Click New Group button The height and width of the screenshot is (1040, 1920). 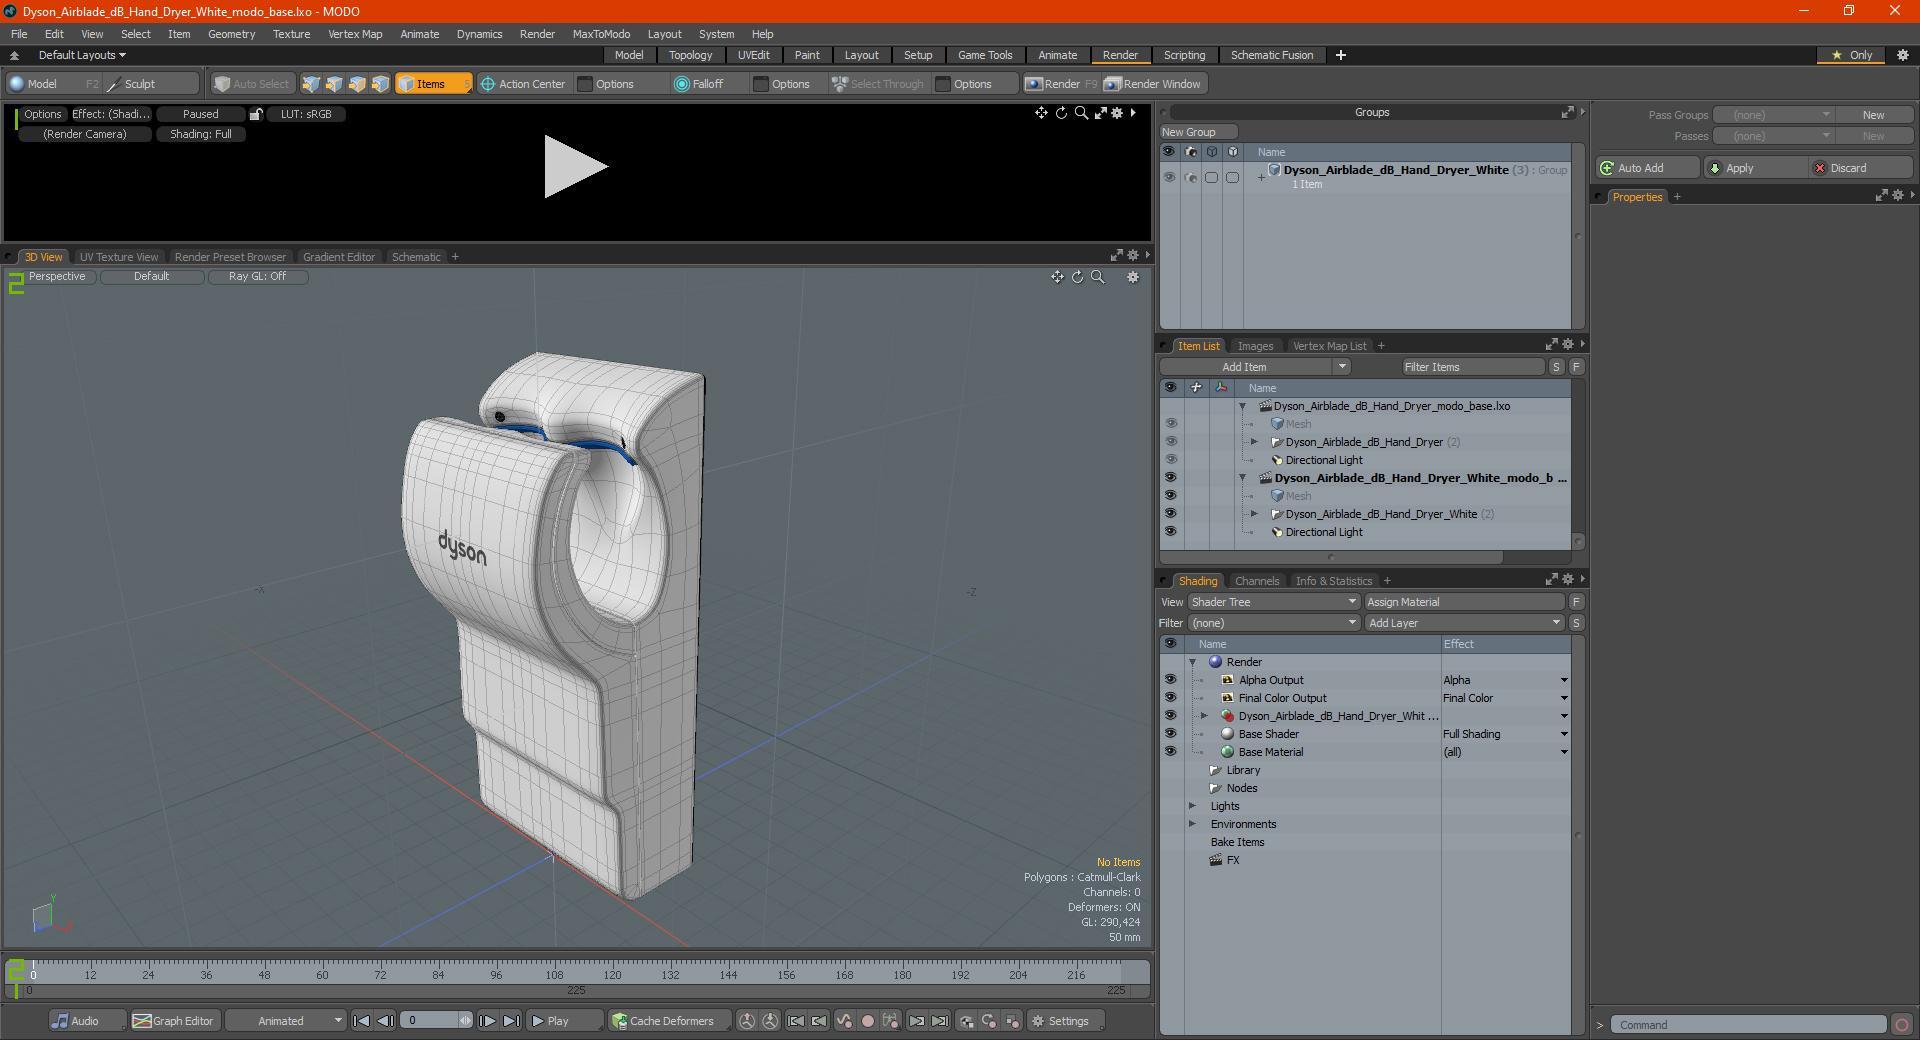(1198, 132)
